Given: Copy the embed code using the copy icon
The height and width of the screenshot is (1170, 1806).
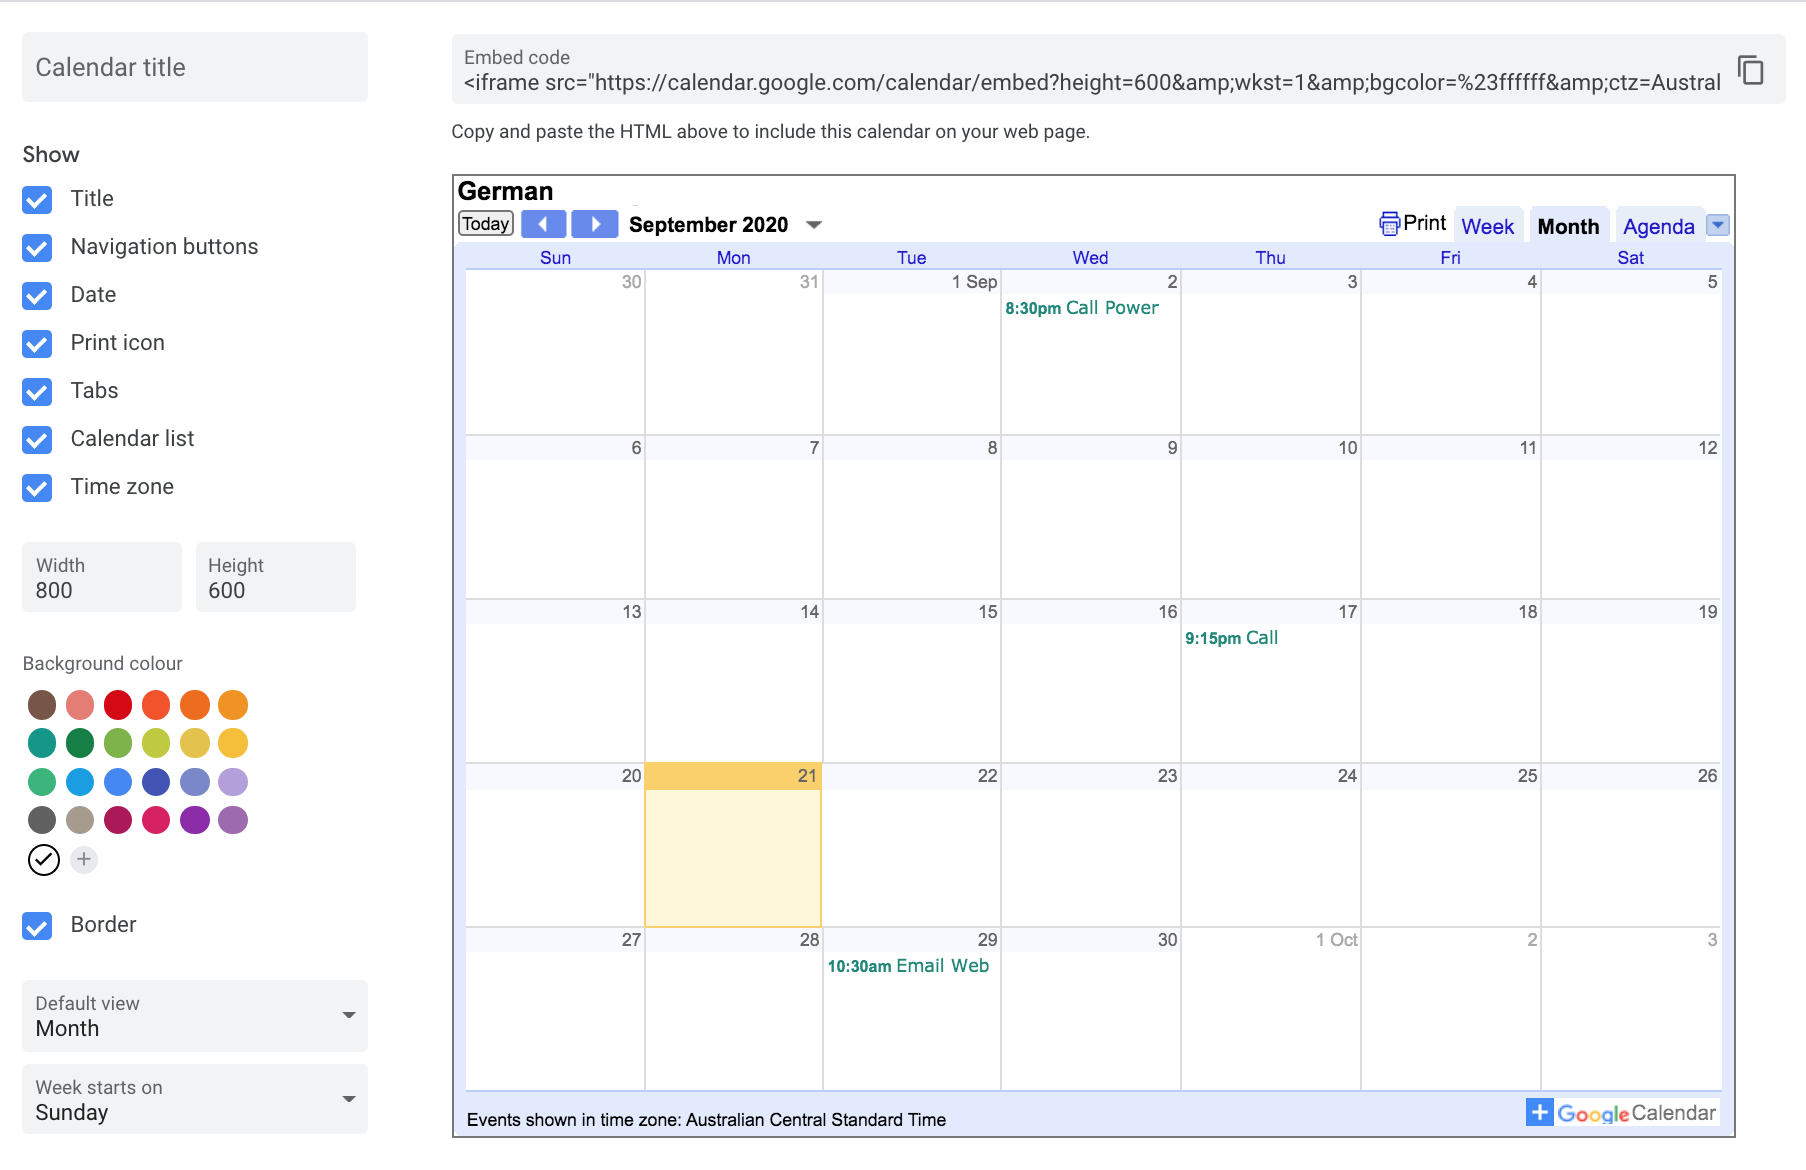Looking at the screenshot, I should coord(1753,70).
